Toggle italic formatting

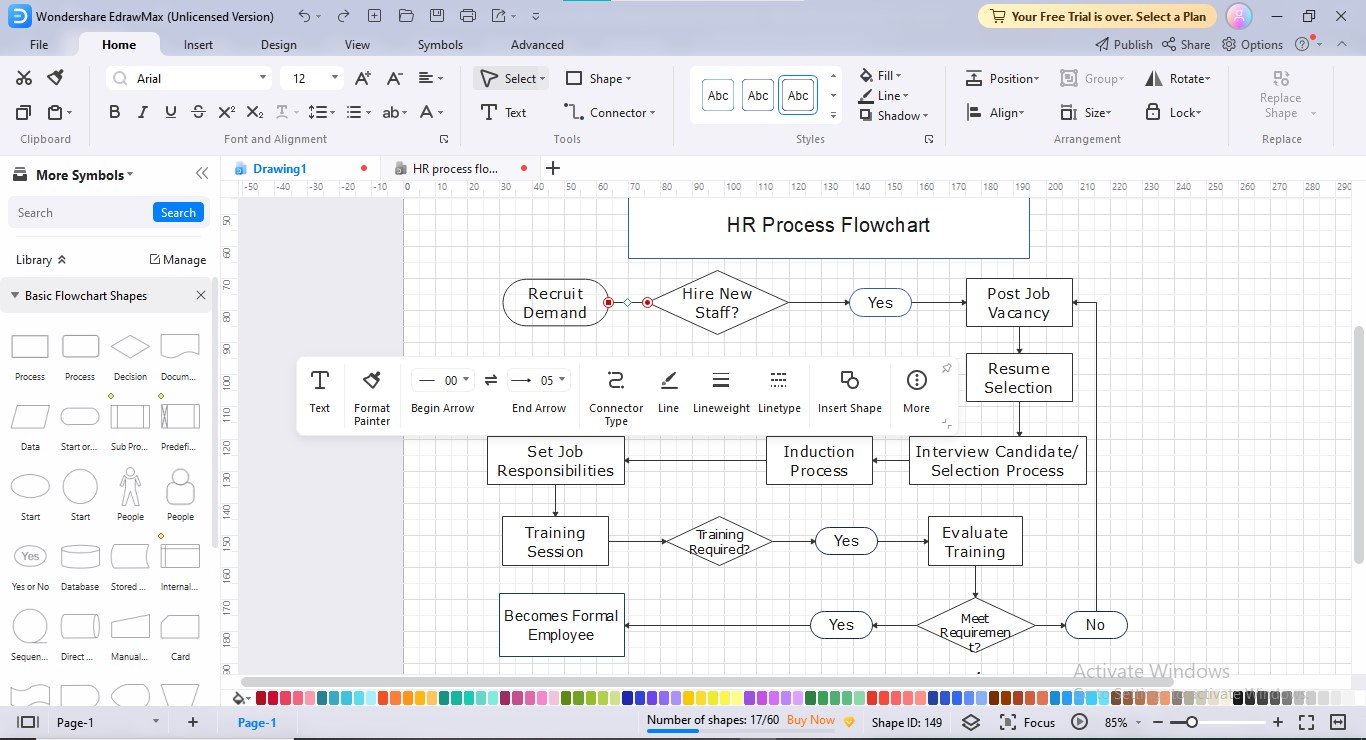coord(142,112)
